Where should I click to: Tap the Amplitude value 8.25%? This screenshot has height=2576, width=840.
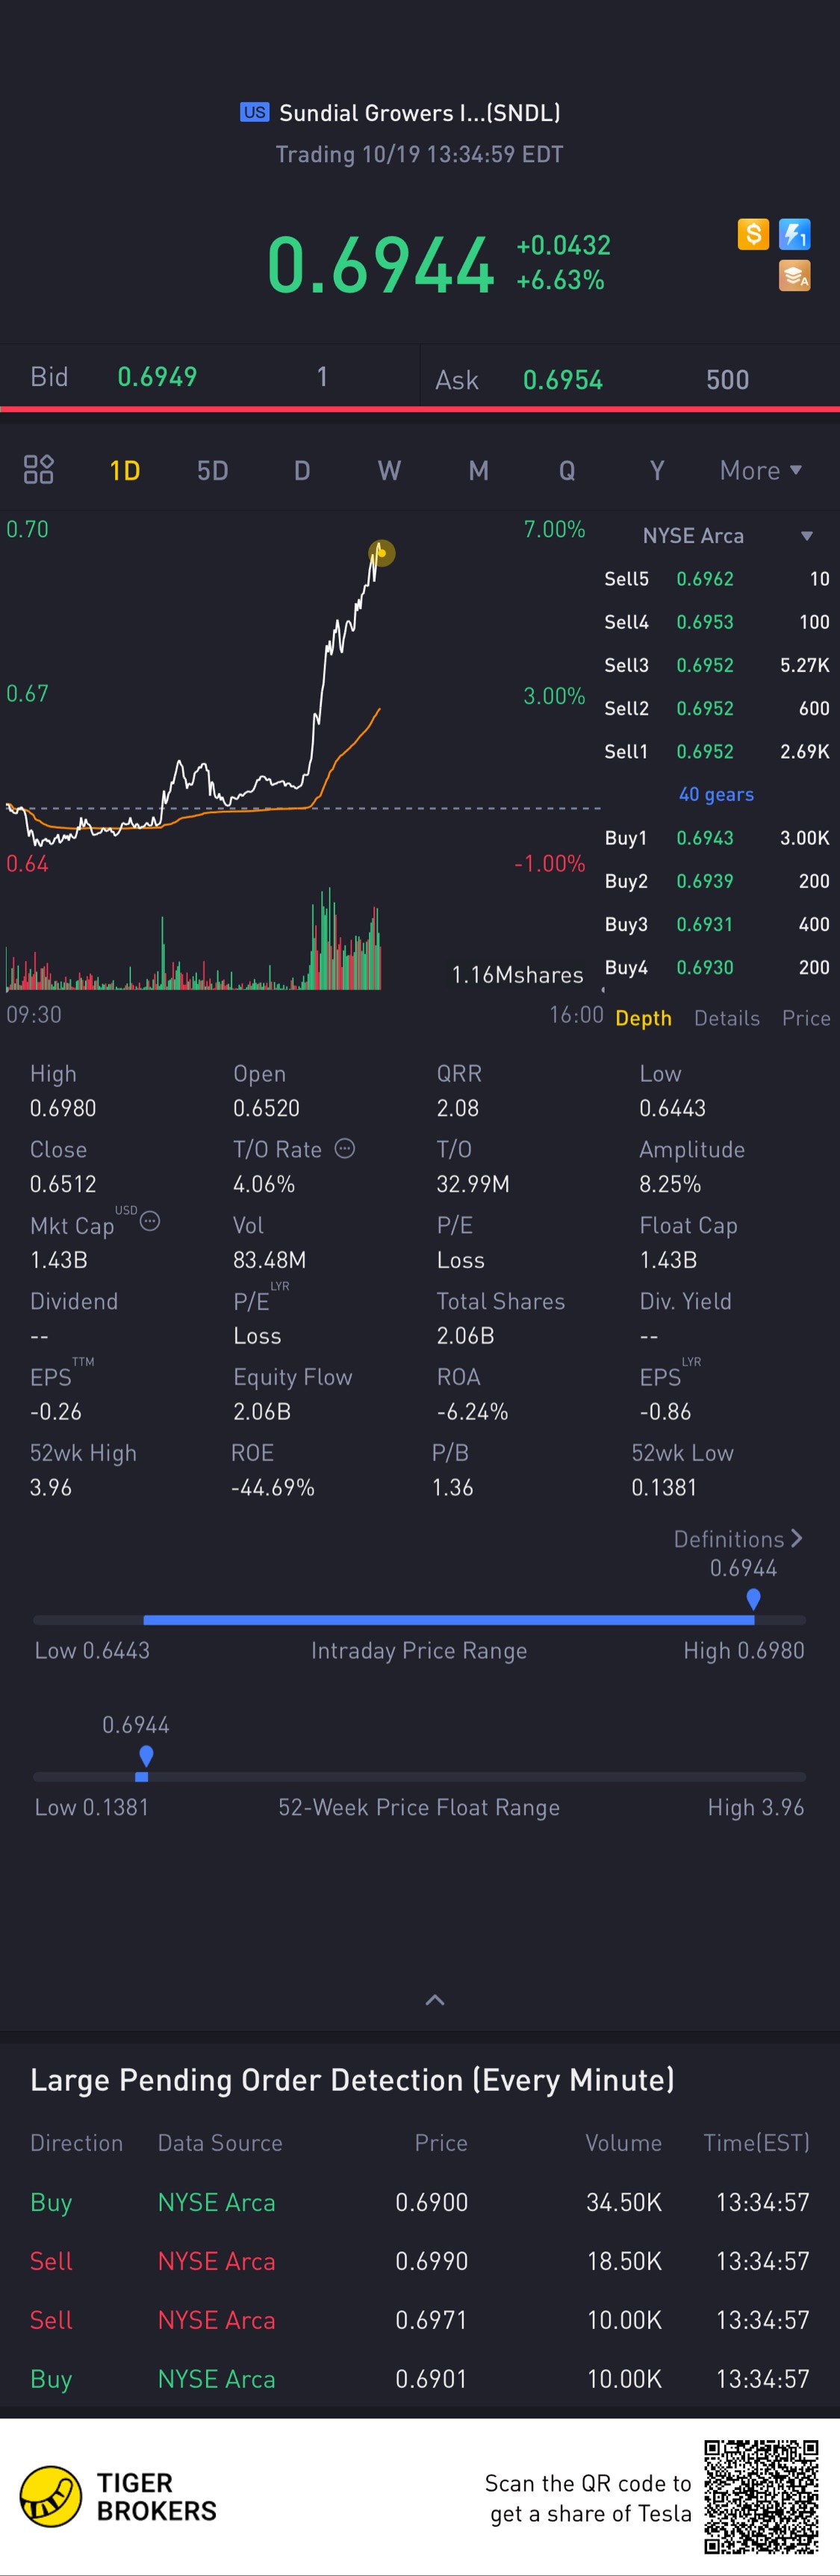(670, 1184)
